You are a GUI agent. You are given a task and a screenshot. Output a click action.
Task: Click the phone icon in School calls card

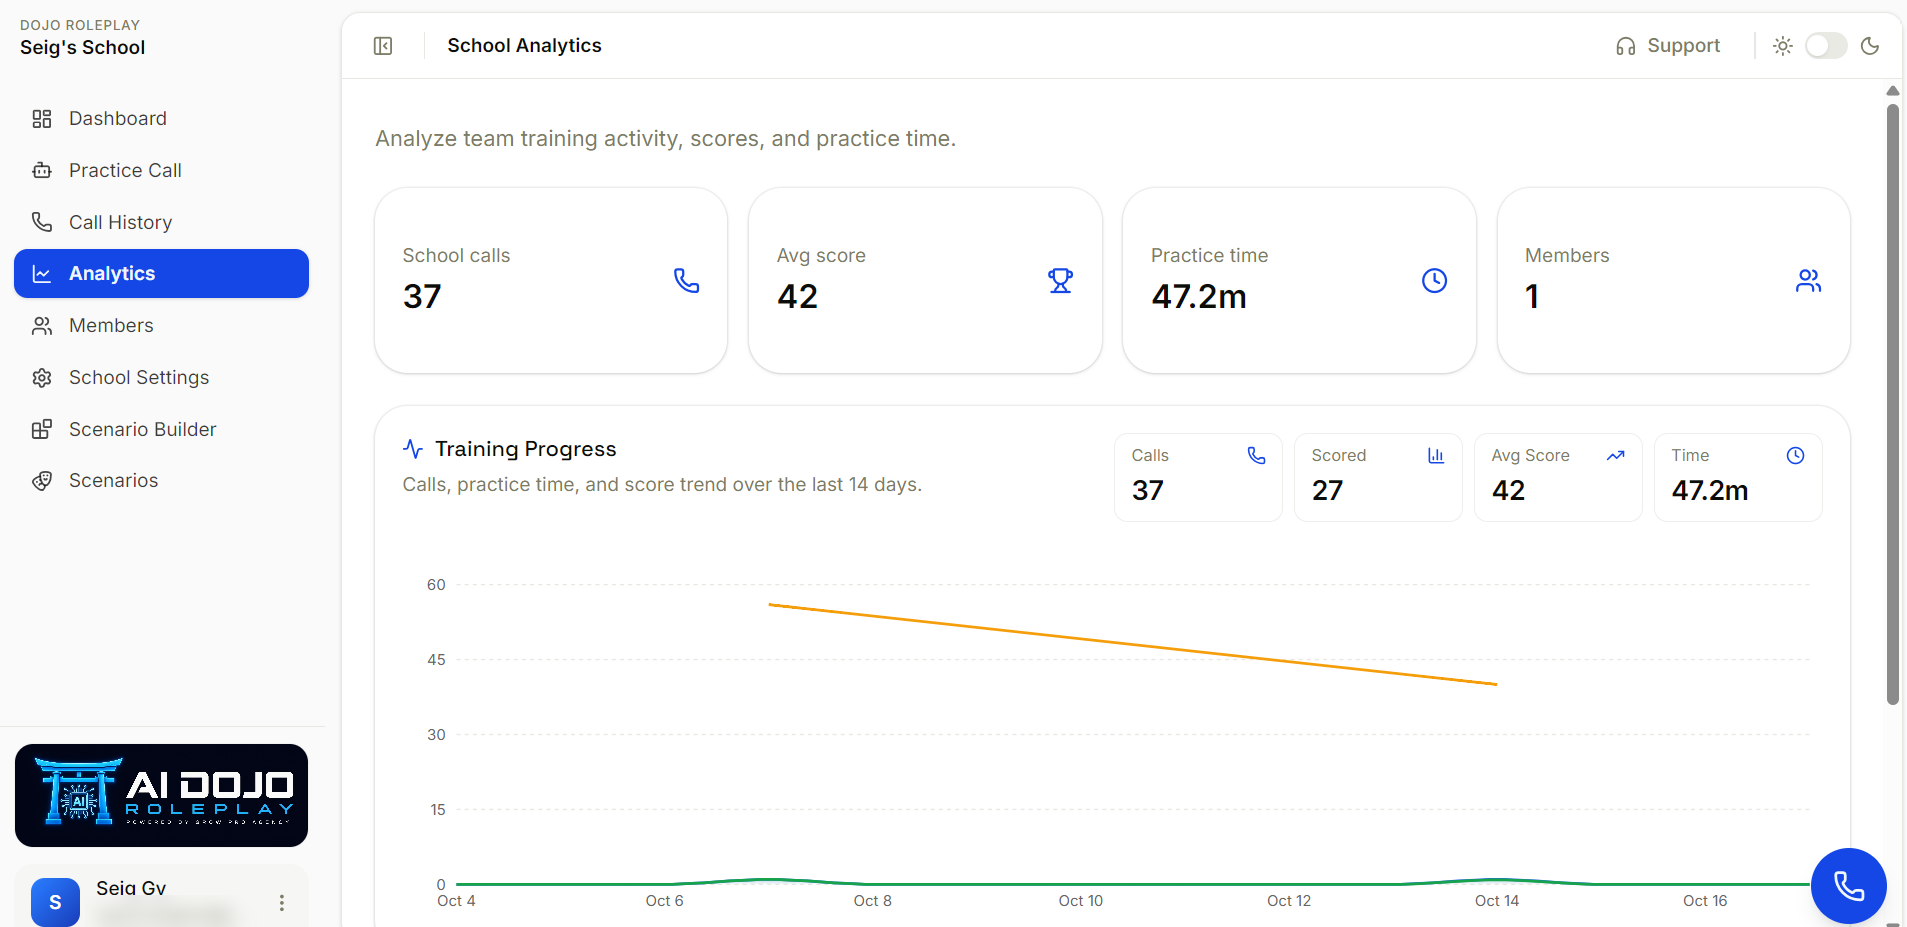[686, 281]
